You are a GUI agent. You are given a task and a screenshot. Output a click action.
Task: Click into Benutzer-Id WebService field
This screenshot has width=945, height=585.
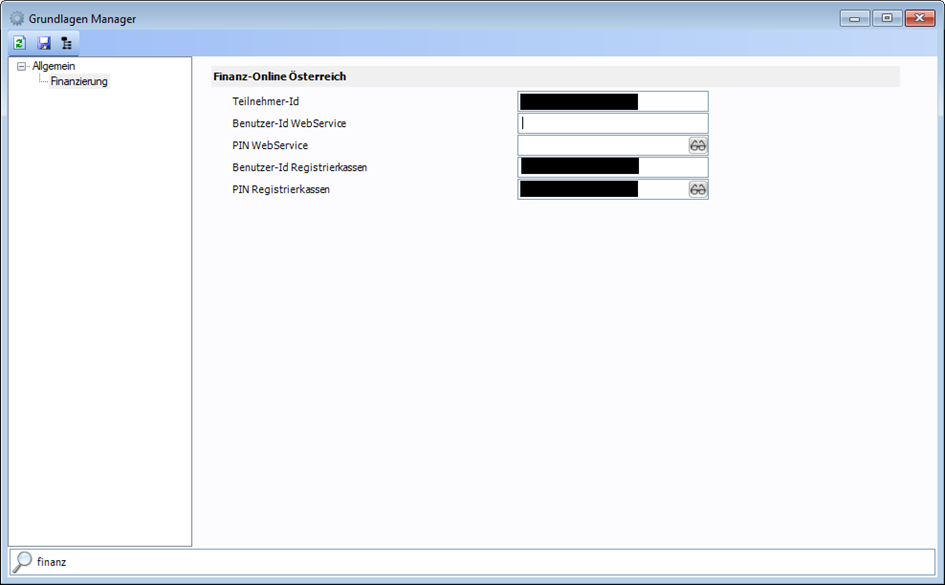point(612,123)
